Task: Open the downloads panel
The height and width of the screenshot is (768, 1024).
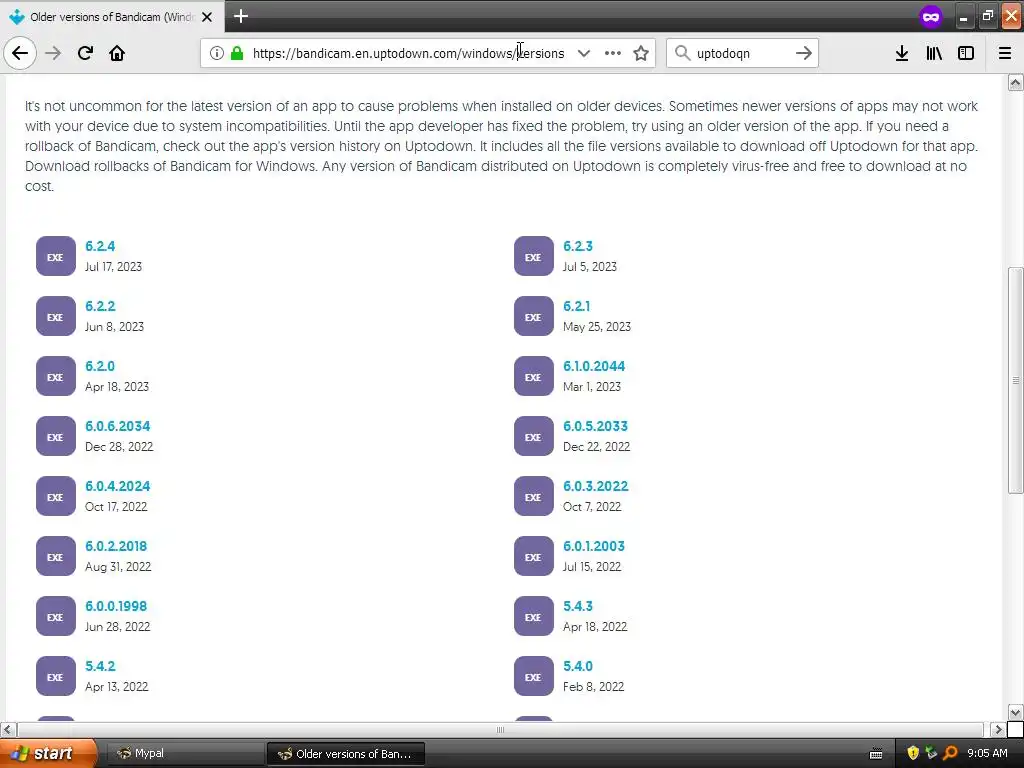Action: coord(902,53)
